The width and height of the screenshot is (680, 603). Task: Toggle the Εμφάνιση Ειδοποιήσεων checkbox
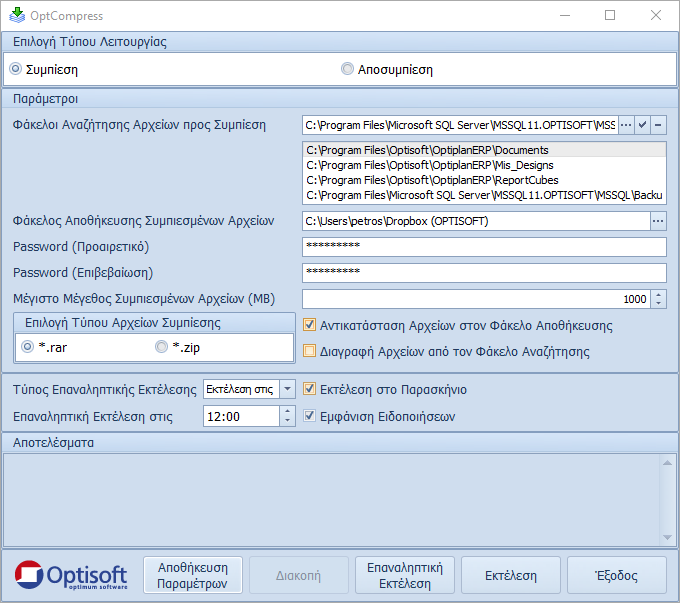click(x=310, y=416)
